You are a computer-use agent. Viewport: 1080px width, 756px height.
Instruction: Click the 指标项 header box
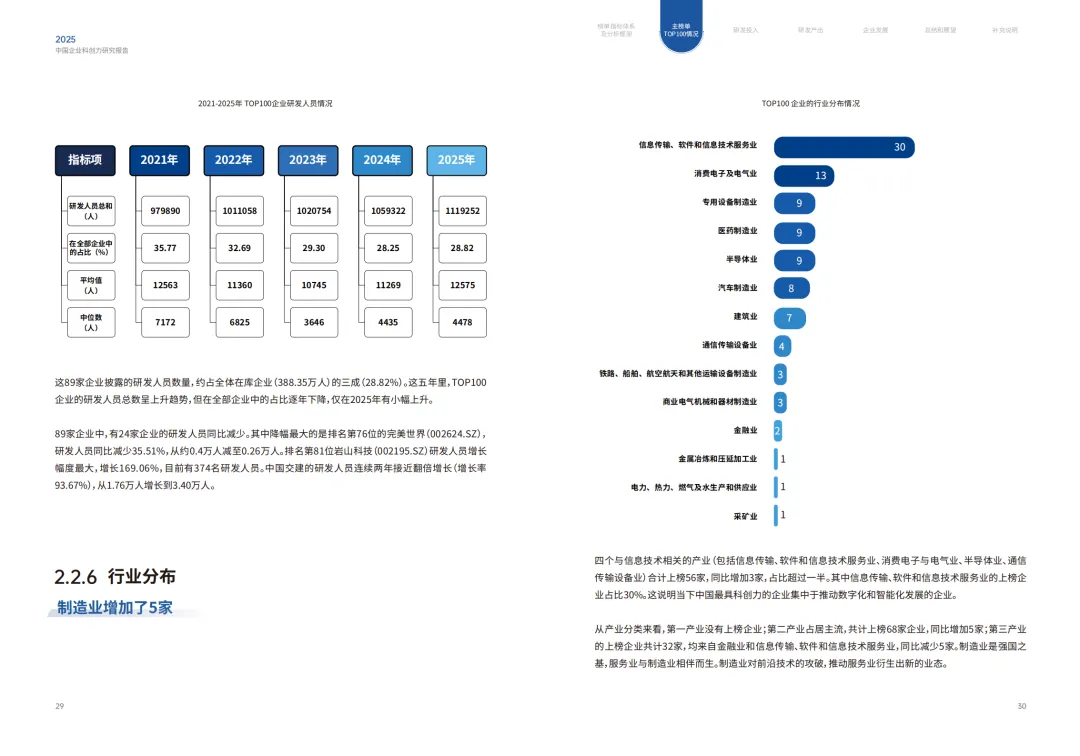pos(85,160)
